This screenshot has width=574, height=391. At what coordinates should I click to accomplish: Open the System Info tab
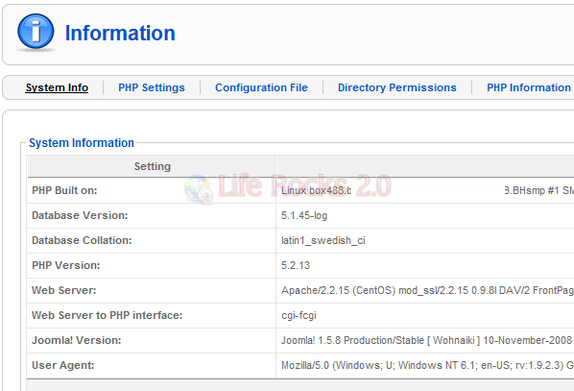tap(57, 87)
